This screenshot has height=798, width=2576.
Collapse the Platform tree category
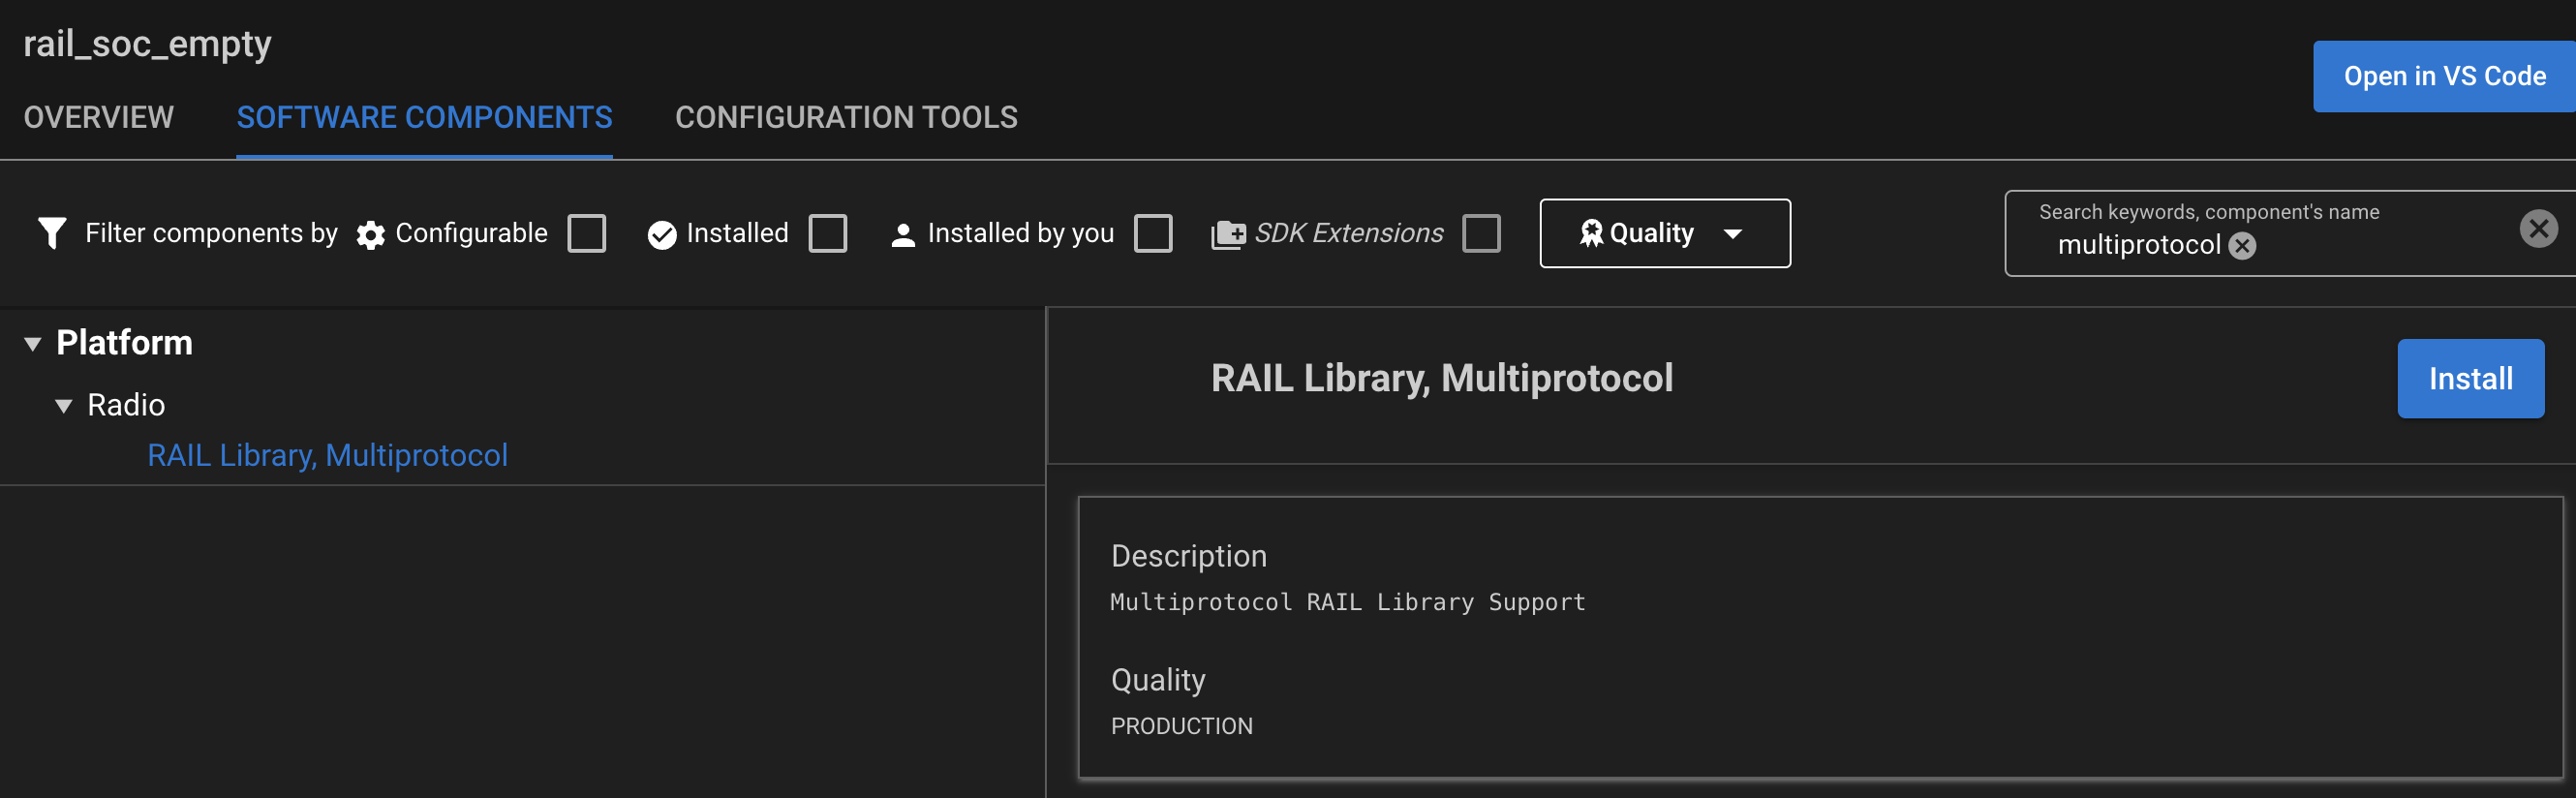[x=33, y=344]
